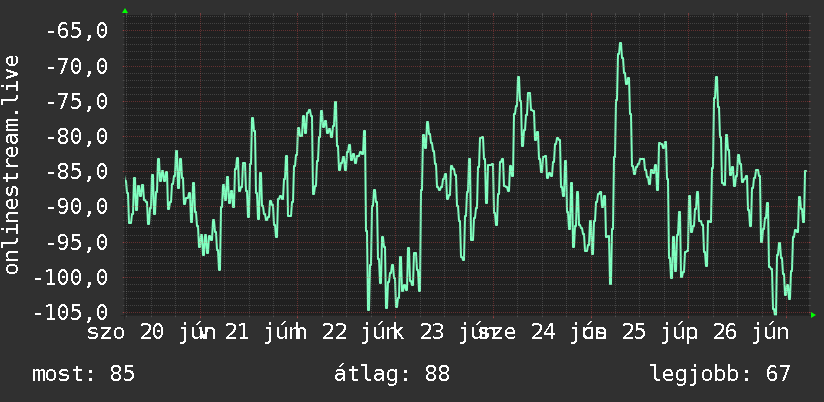Image resolution: width=824 pixels, height=402 pixels.
Task: Click the highest peak of the signal line
Action: 620,44
